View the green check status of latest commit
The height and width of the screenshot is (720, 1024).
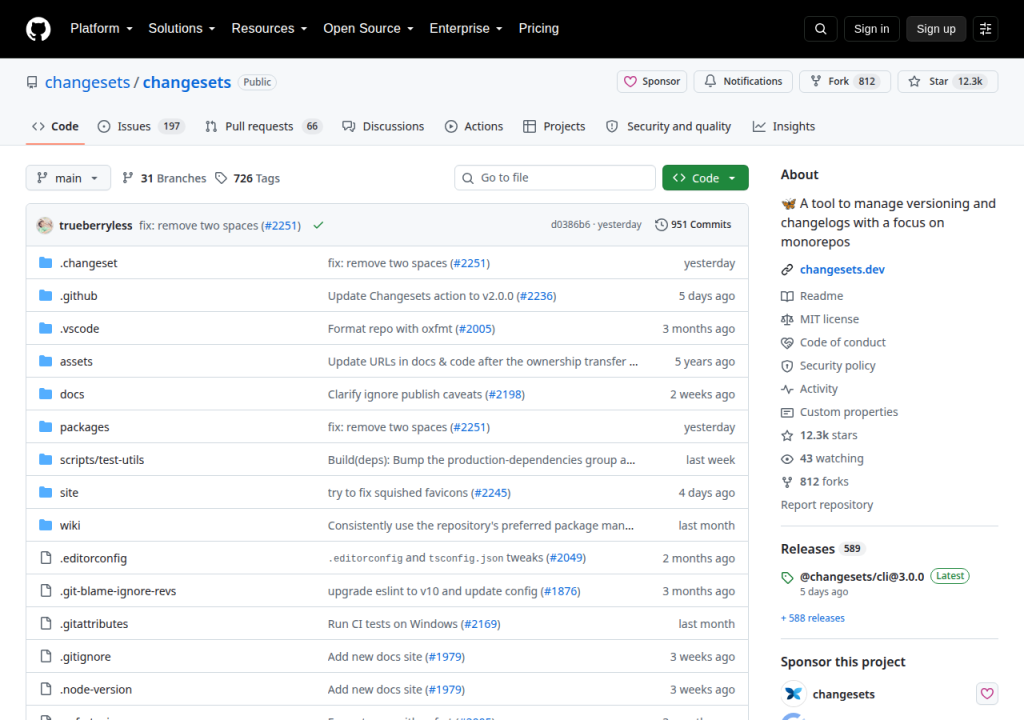click(x=318, y=225)
